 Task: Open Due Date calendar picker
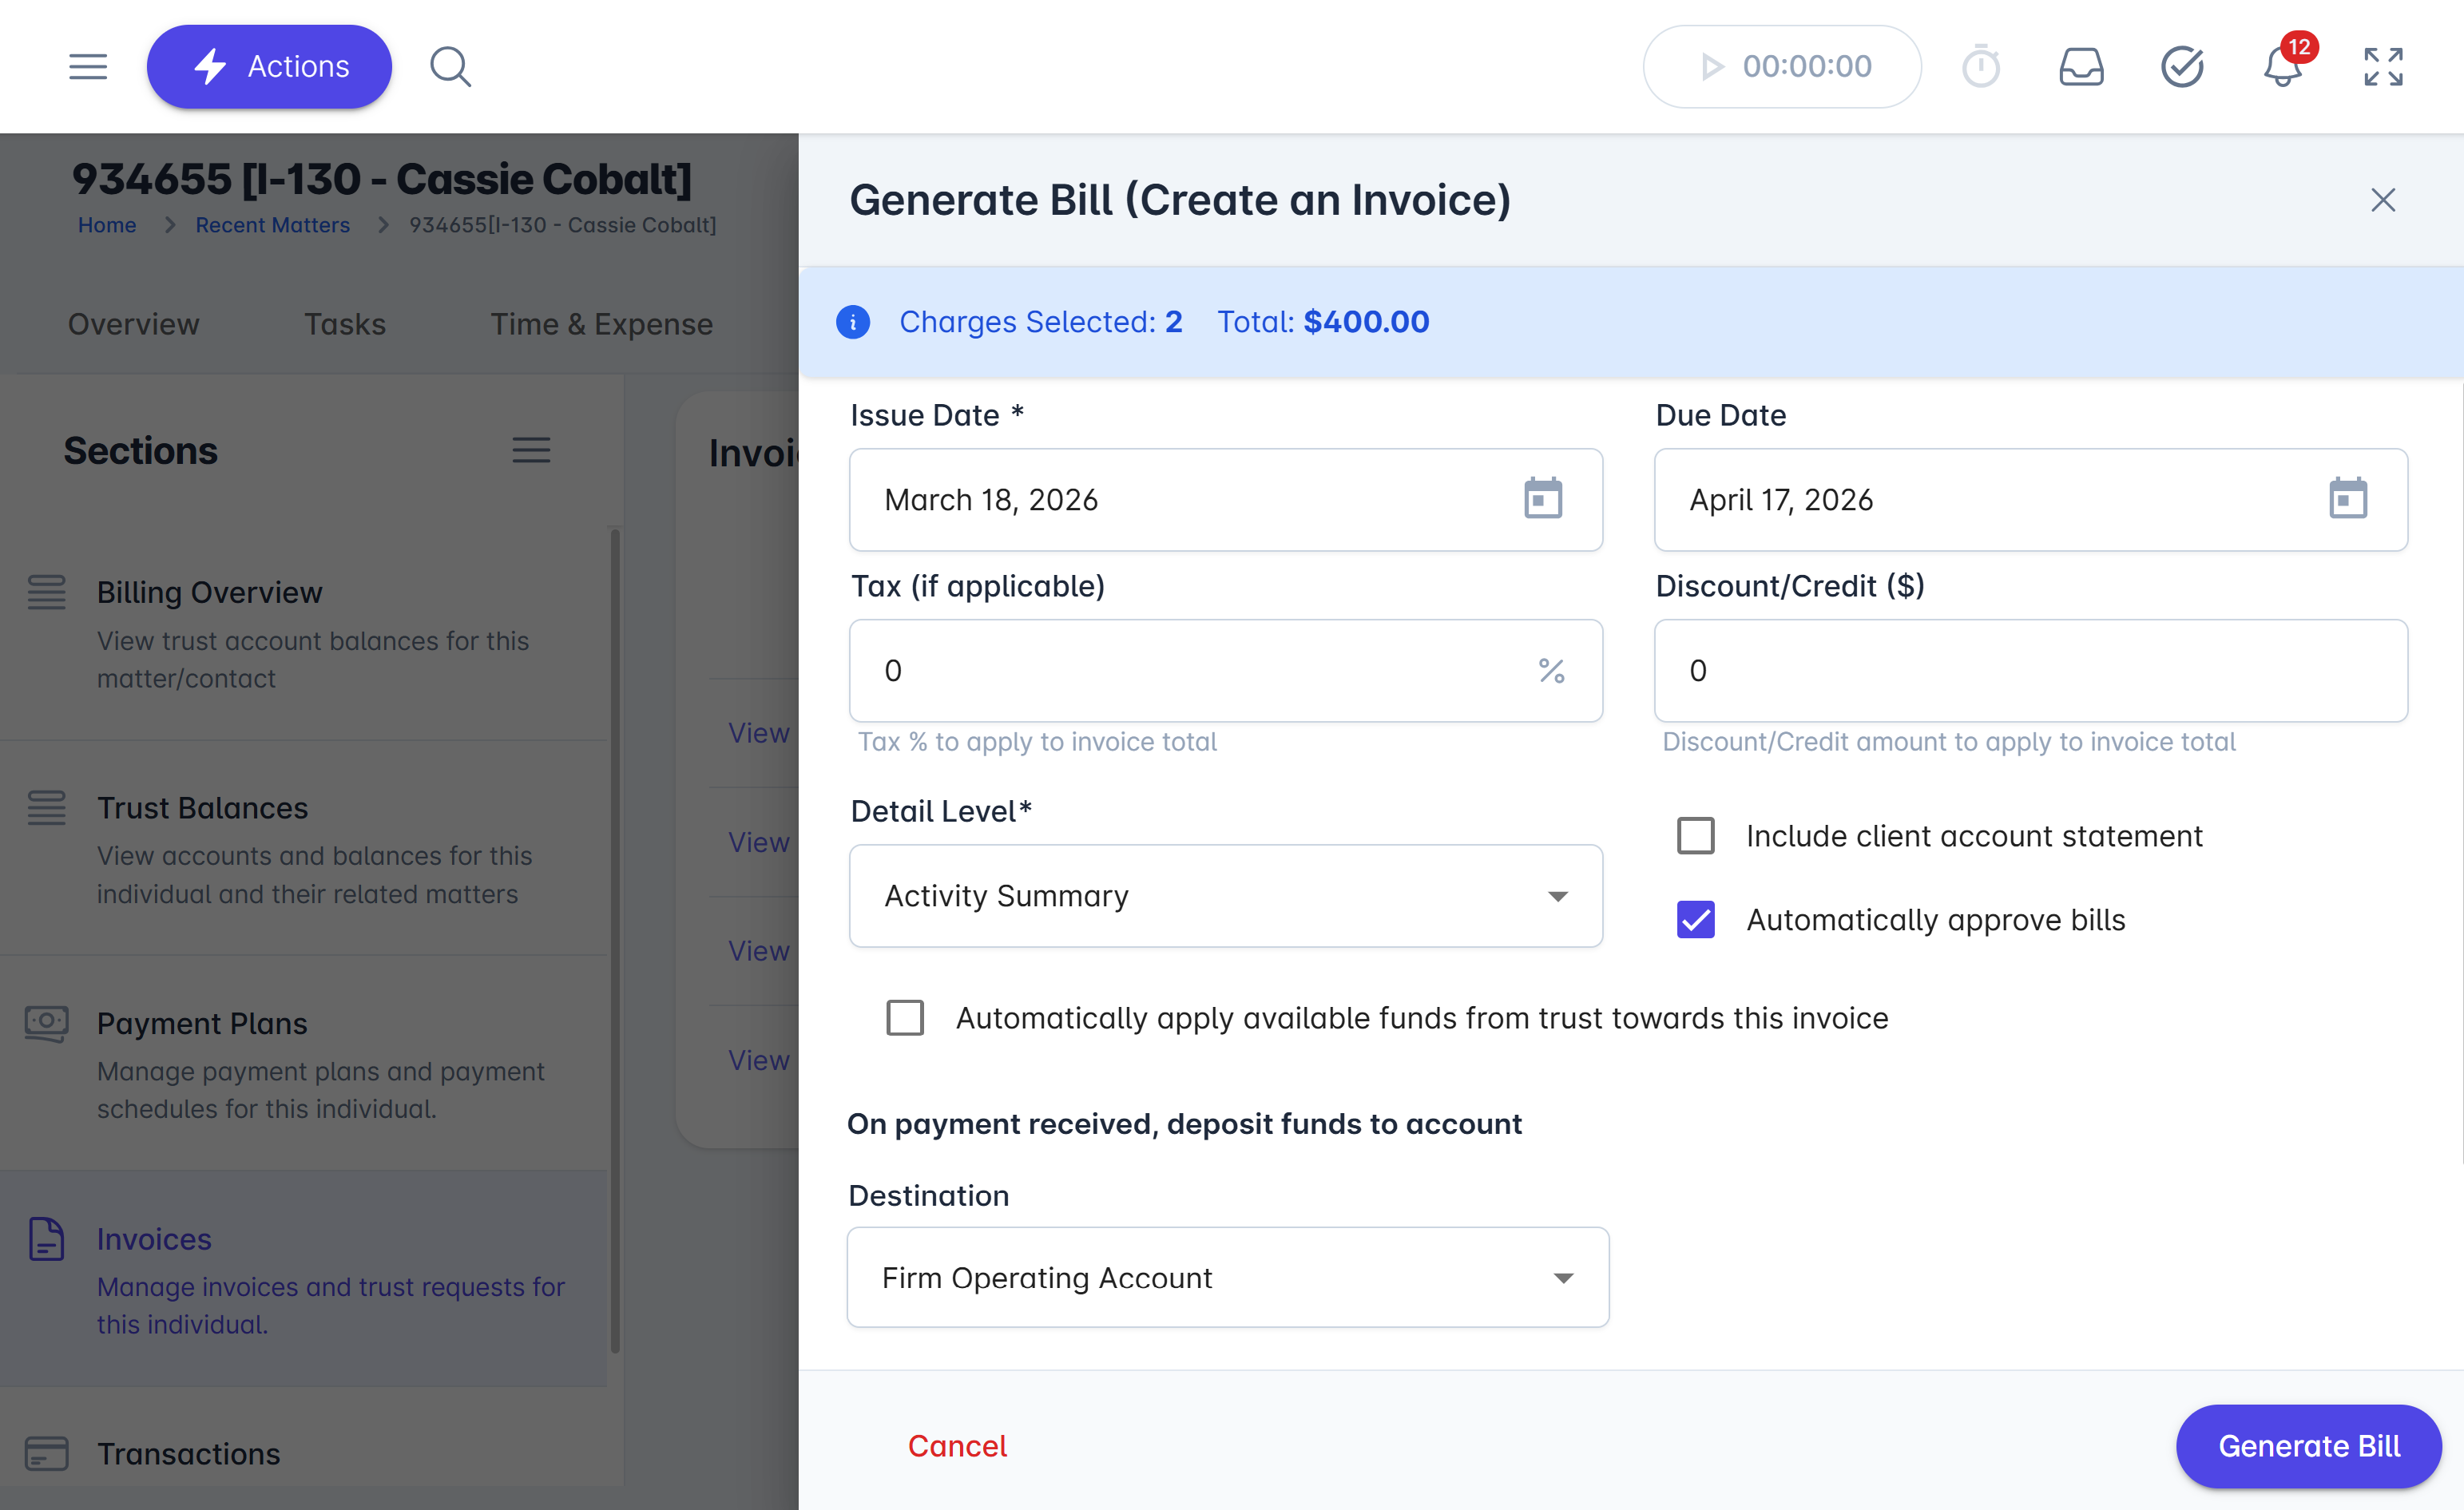coord(2347,499)
